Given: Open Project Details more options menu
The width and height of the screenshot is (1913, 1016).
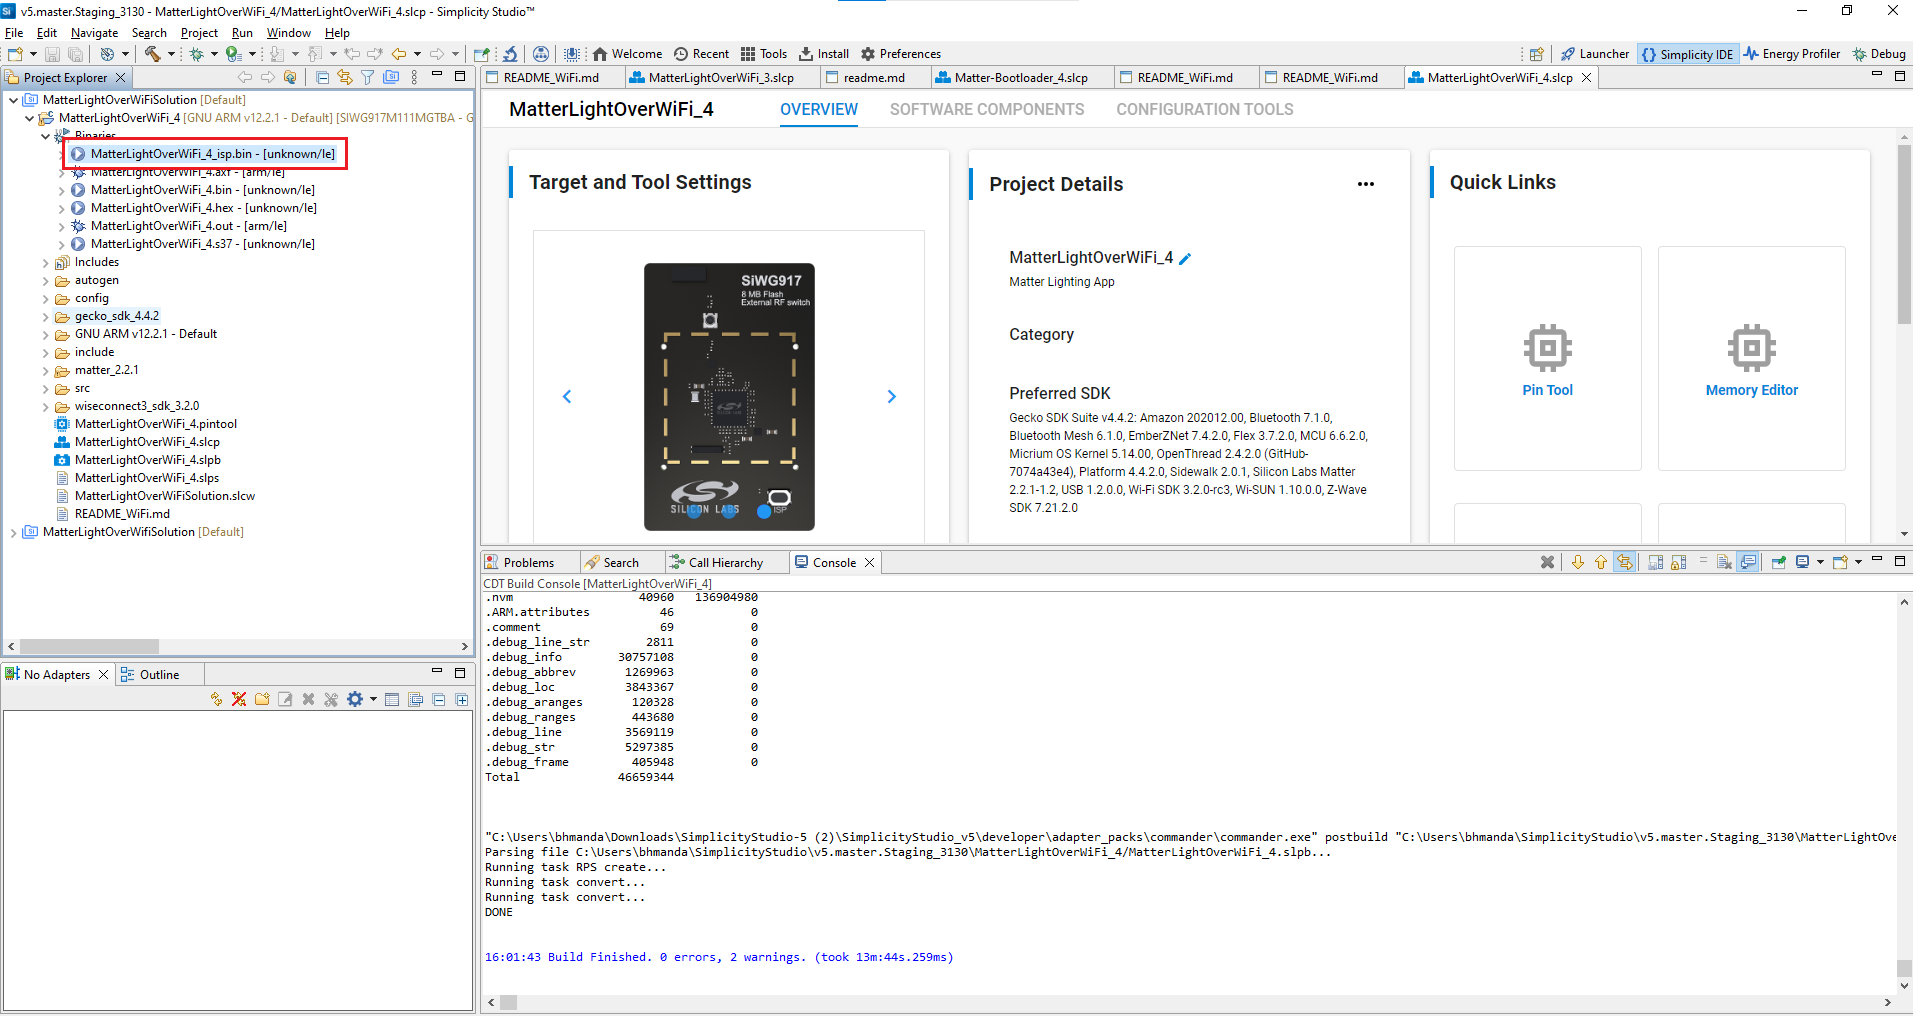Looking at the screenshot, I should tap(1366, 184).
